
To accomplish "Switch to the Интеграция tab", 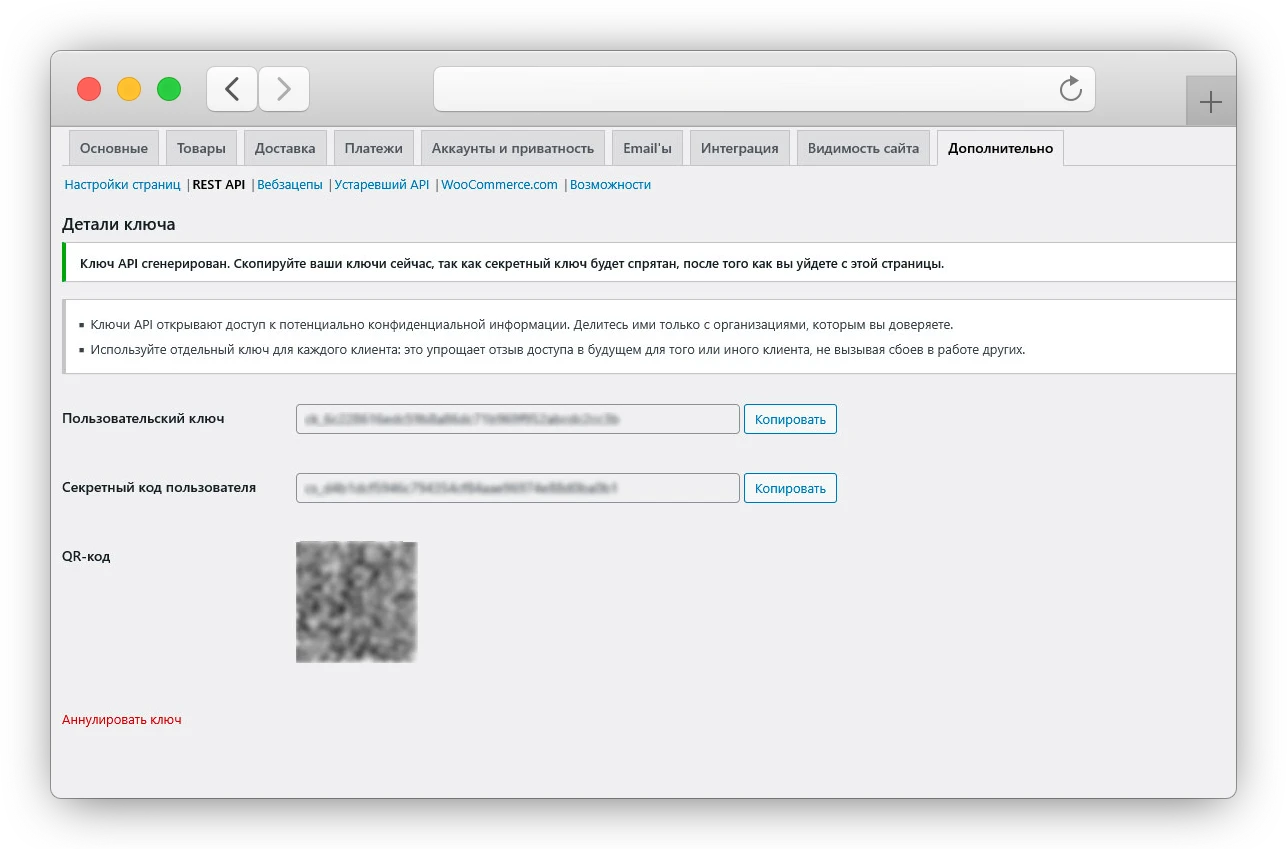I will pos(739,148).
